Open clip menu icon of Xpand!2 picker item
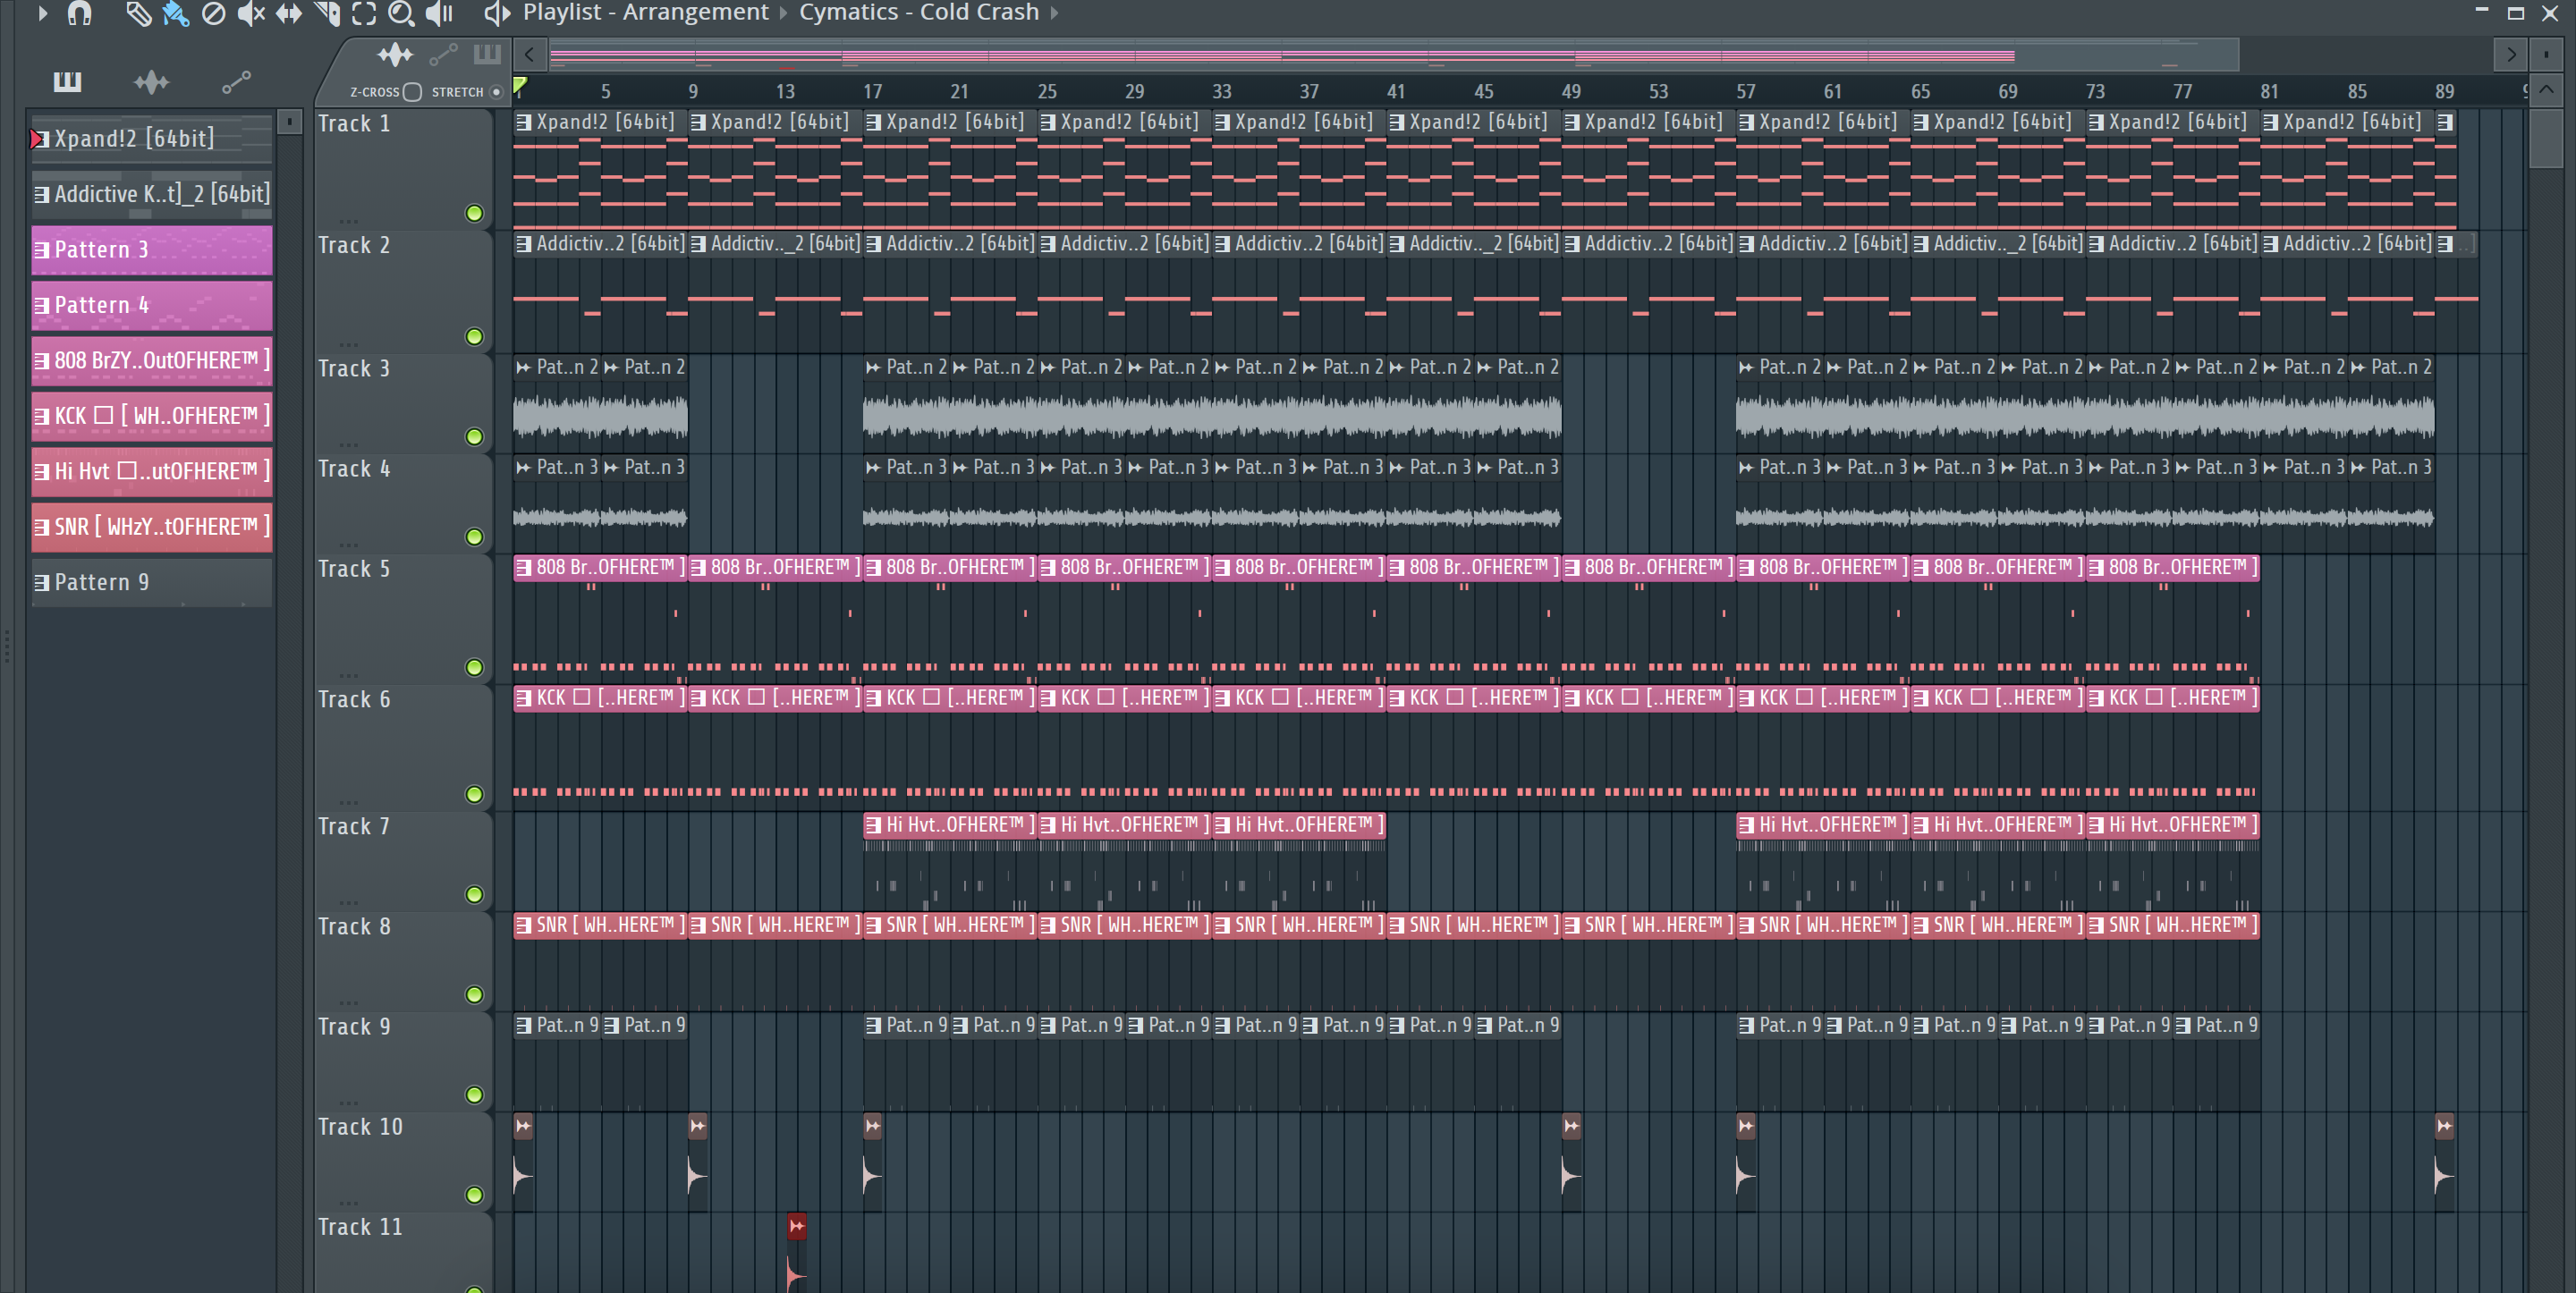 (x=41, y=139)
